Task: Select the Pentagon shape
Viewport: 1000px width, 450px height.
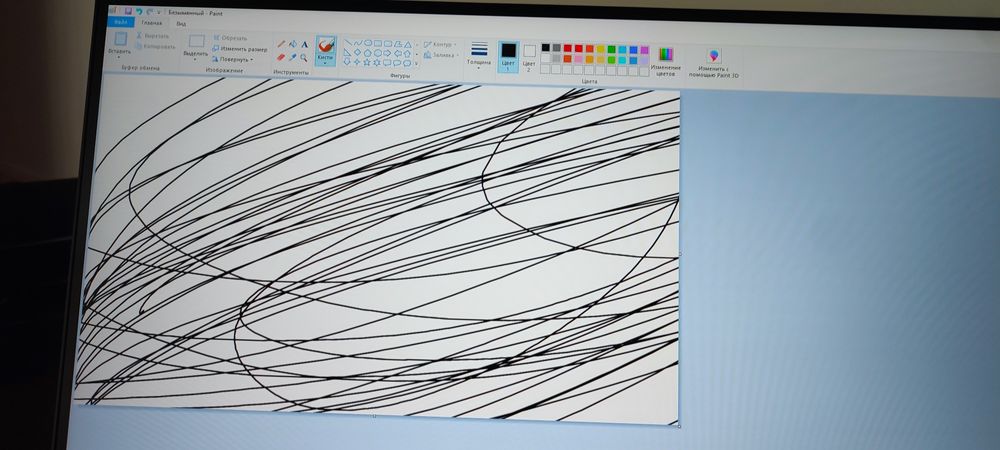Action: [x=367, y=53]
